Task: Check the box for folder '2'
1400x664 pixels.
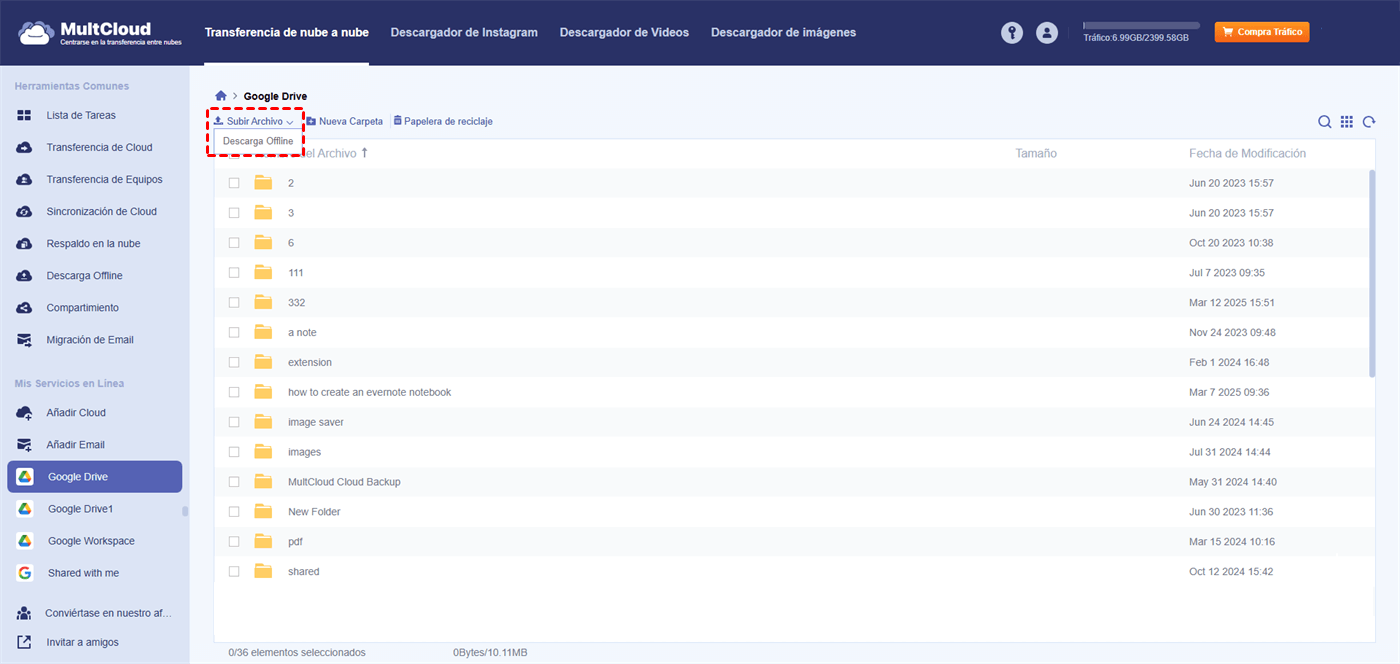Action: click(234, 183)
